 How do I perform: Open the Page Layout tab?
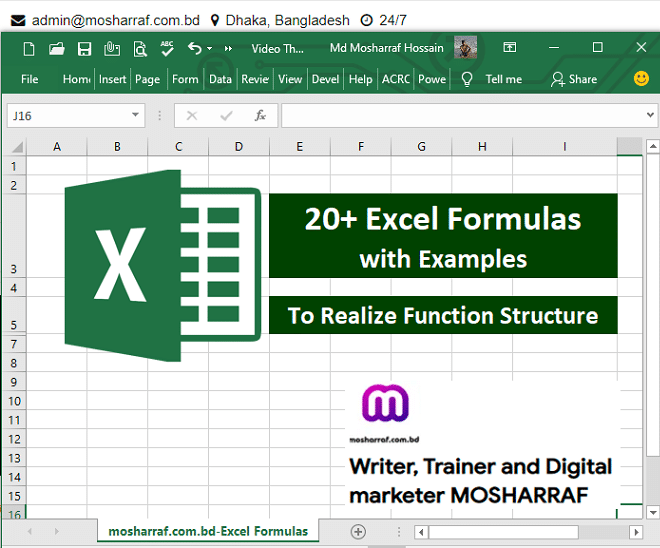point(147,79)
